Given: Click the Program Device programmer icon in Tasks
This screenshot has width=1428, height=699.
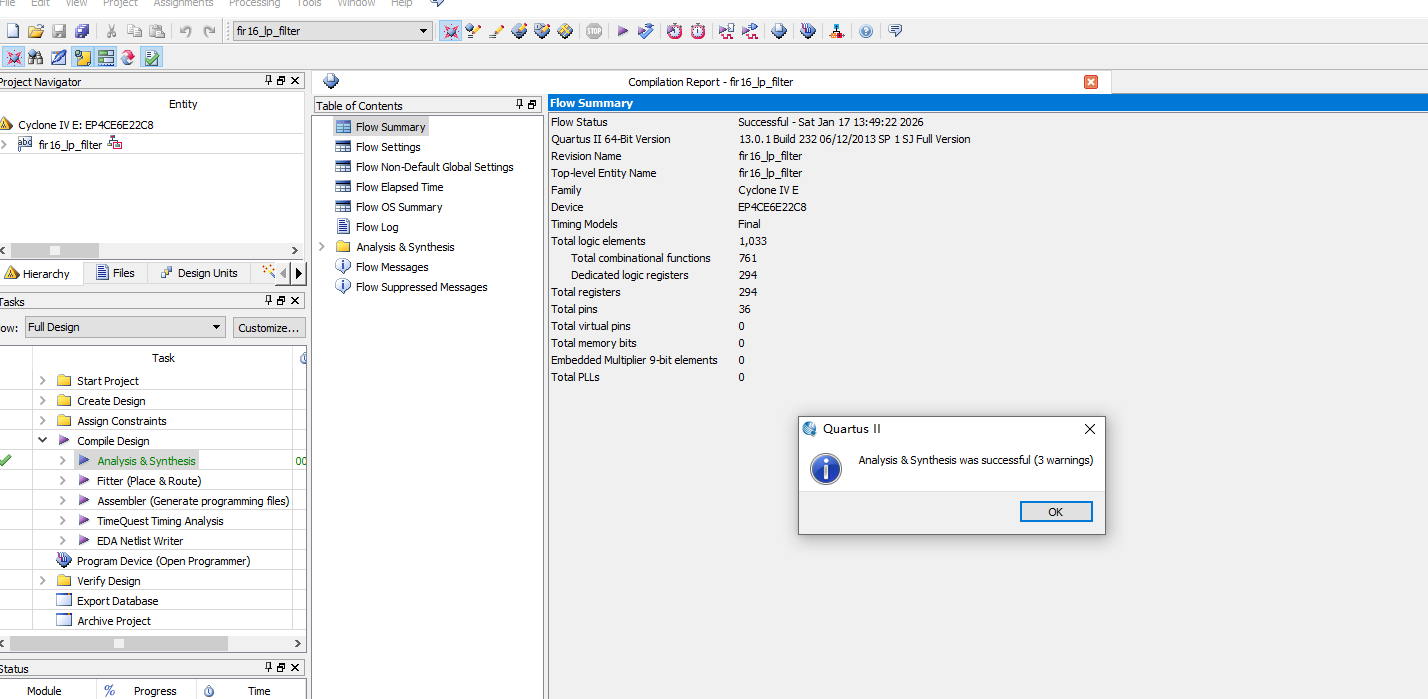Looking at the screenshot, I should (64, 561).
